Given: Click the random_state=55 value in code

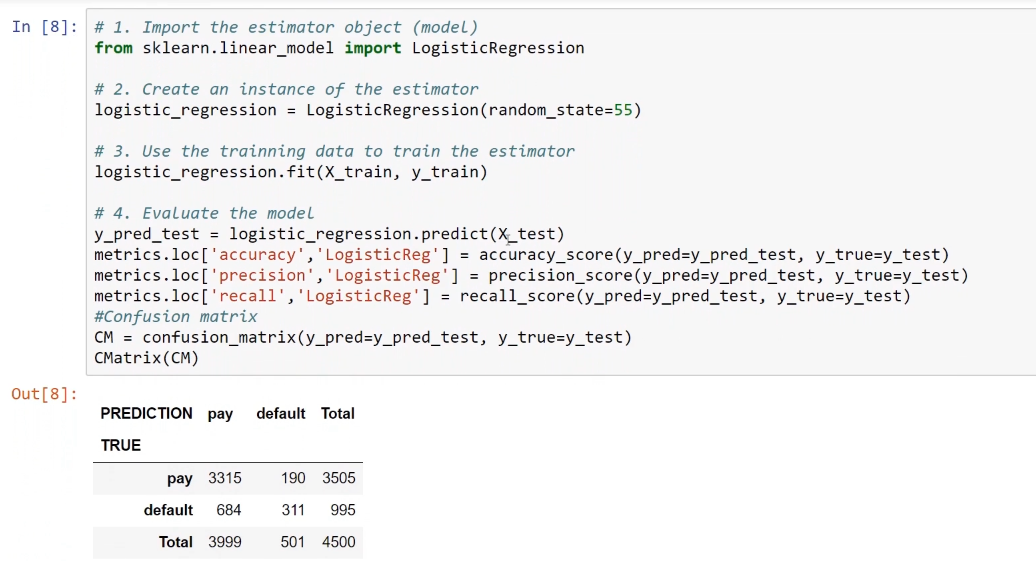Looking at the screenshot, I should [x=560, y=110].
